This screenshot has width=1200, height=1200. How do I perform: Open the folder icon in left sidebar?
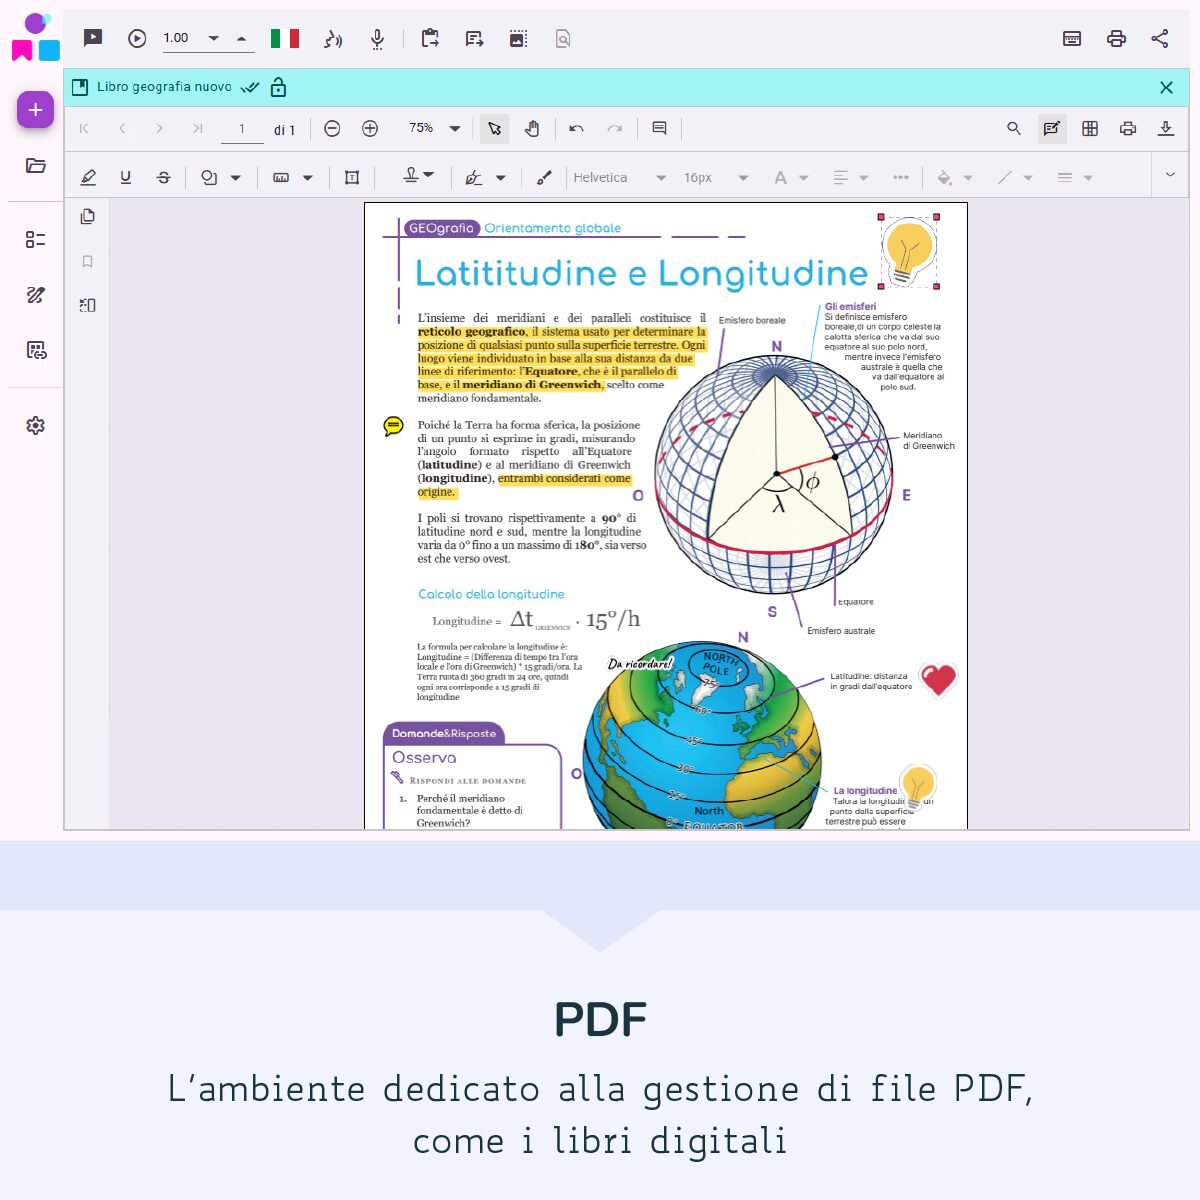tap(35, 166)
